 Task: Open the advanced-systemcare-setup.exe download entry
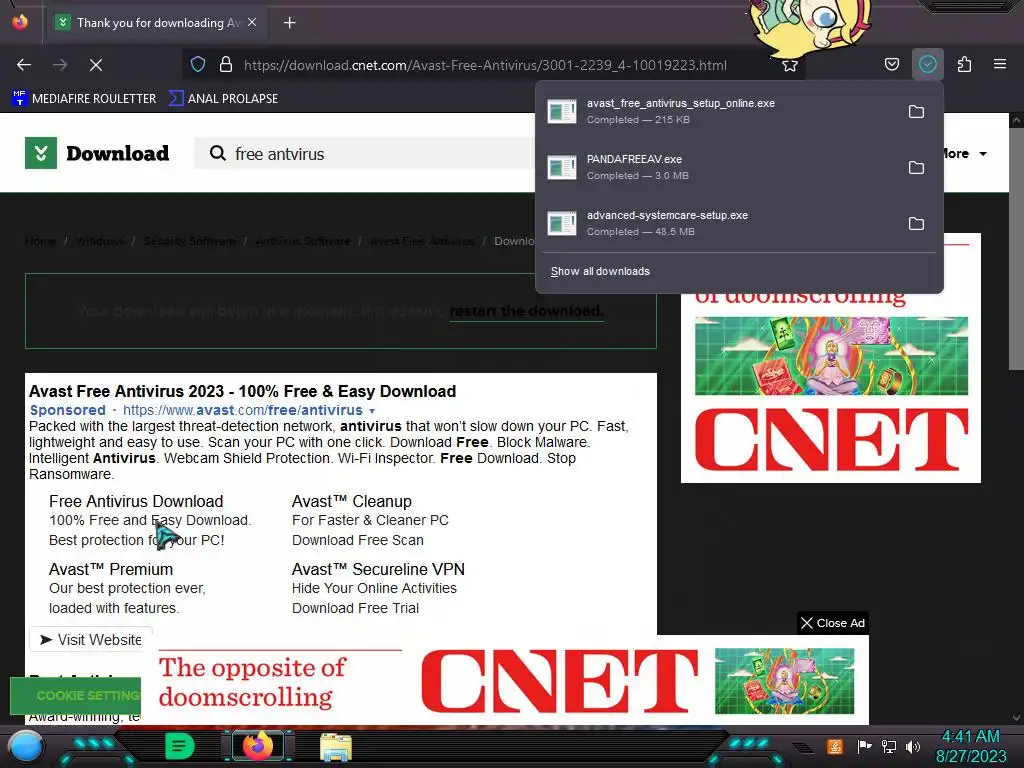click(x=718, y=223)
